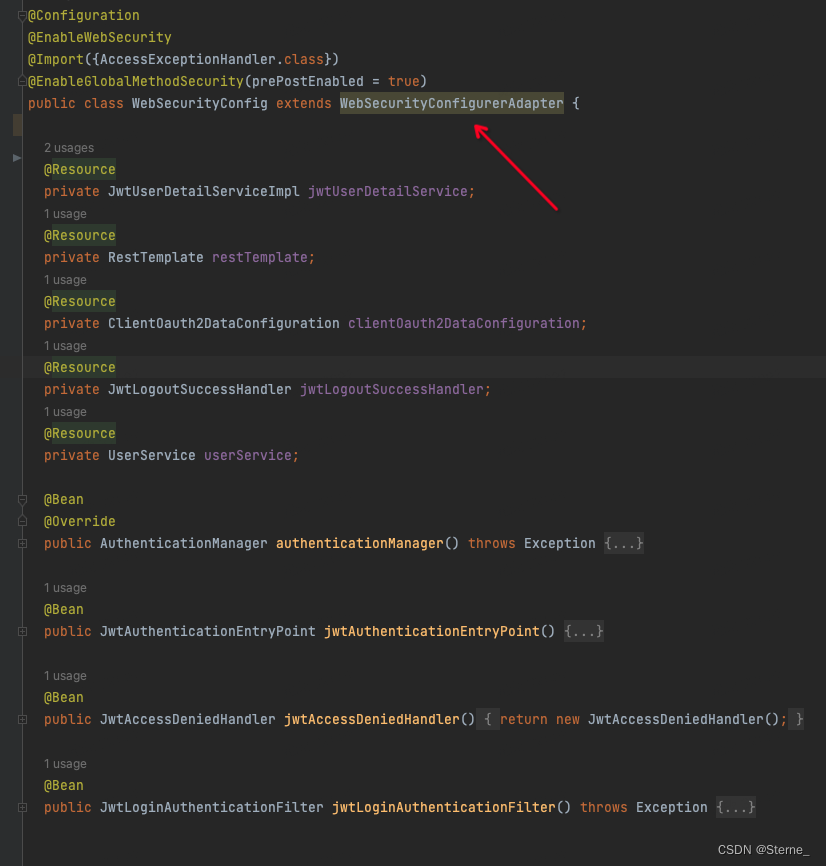Click the overriding-method gutter icon beside authenticationManager
This screenshot has height=866, width=826.
(x=22, y=521)
